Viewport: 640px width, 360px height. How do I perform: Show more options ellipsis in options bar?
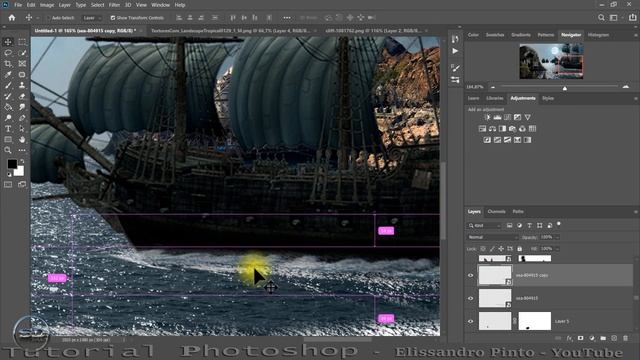[x=287, y=18]
